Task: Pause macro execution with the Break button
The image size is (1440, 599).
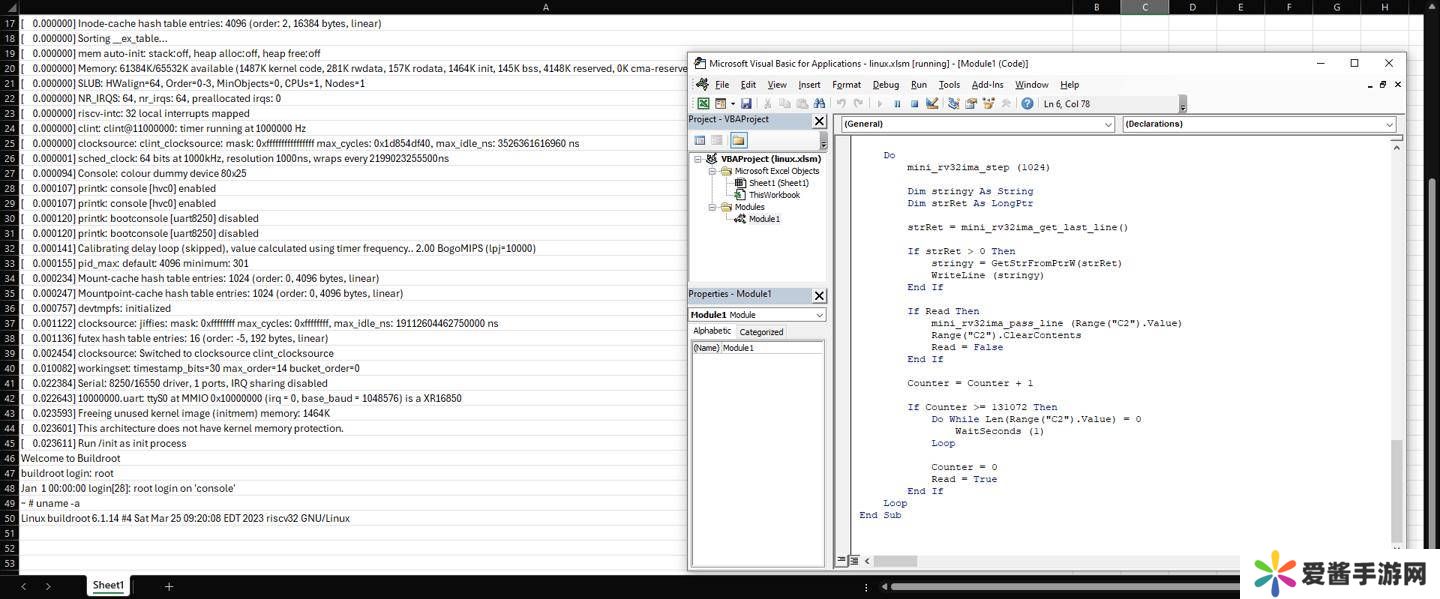Action: 897,104
